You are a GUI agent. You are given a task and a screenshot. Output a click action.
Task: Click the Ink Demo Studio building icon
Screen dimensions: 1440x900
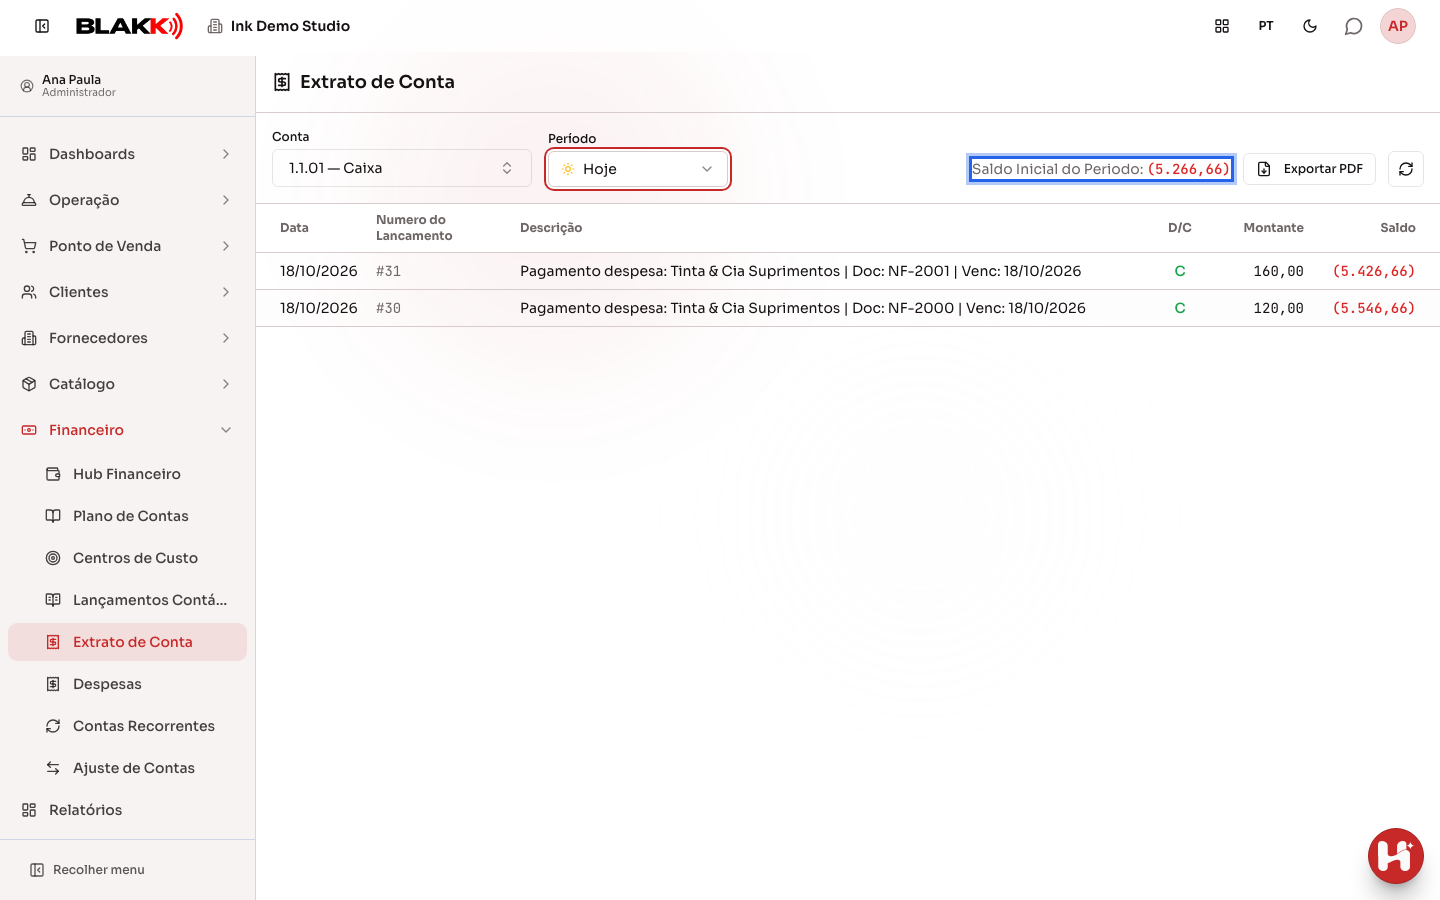click(x=215, y=26)
